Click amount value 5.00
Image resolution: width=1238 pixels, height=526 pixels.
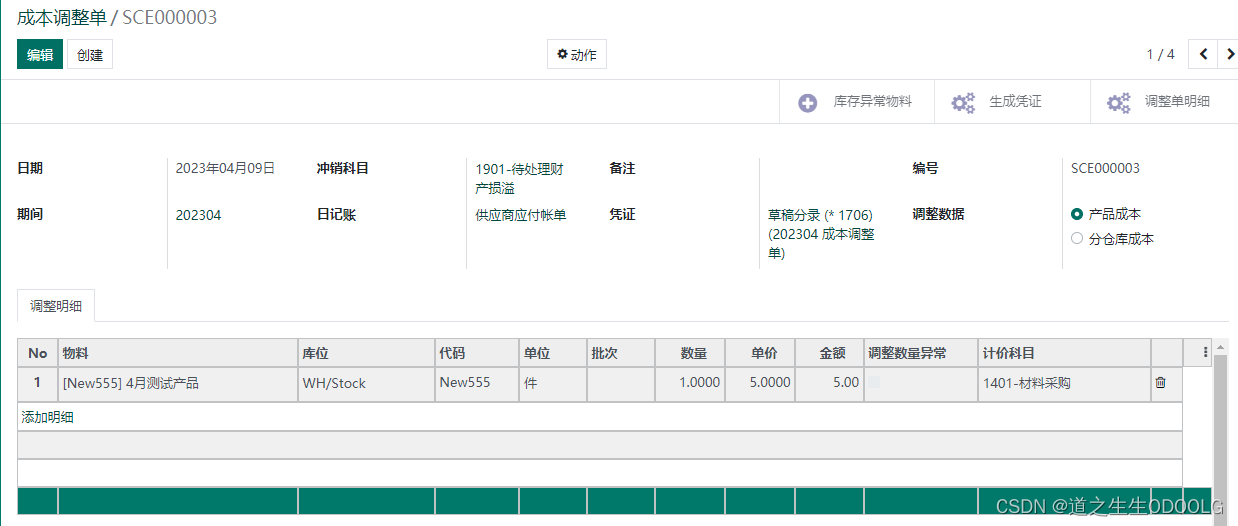click(844, 383)
